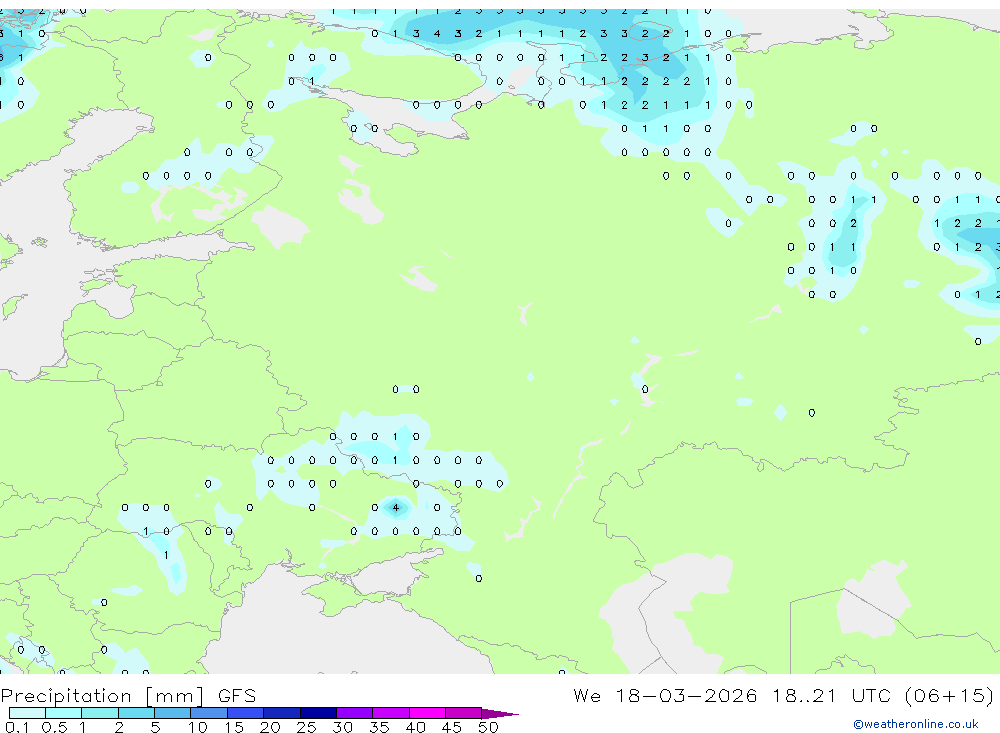Pick the legend swatch between 35 and 40
This screenshot has width=1000, height=733.
pyautogui.click(x=390, y=713)
